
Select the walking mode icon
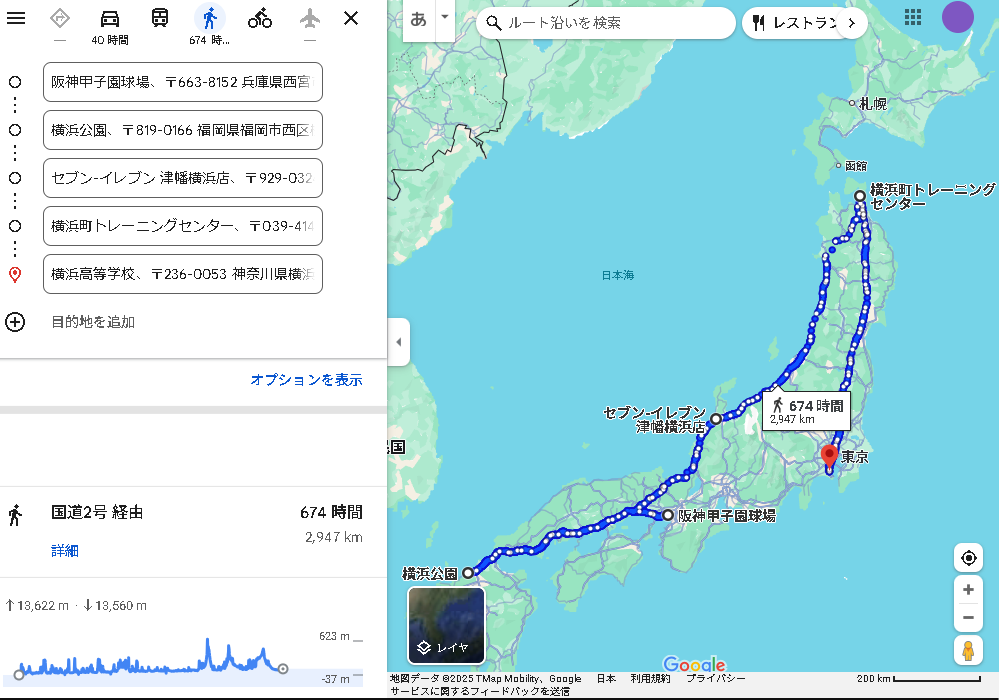[x=210, y=18]
